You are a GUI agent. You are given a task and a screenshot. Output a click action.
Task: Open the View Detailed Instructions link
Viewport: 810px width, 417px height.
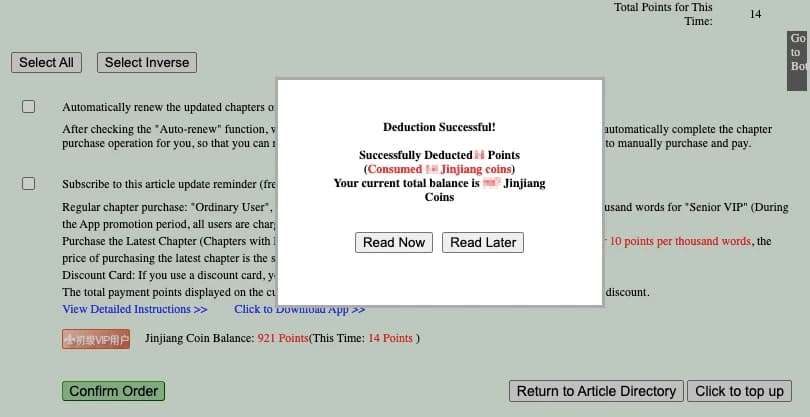point(135,309)
